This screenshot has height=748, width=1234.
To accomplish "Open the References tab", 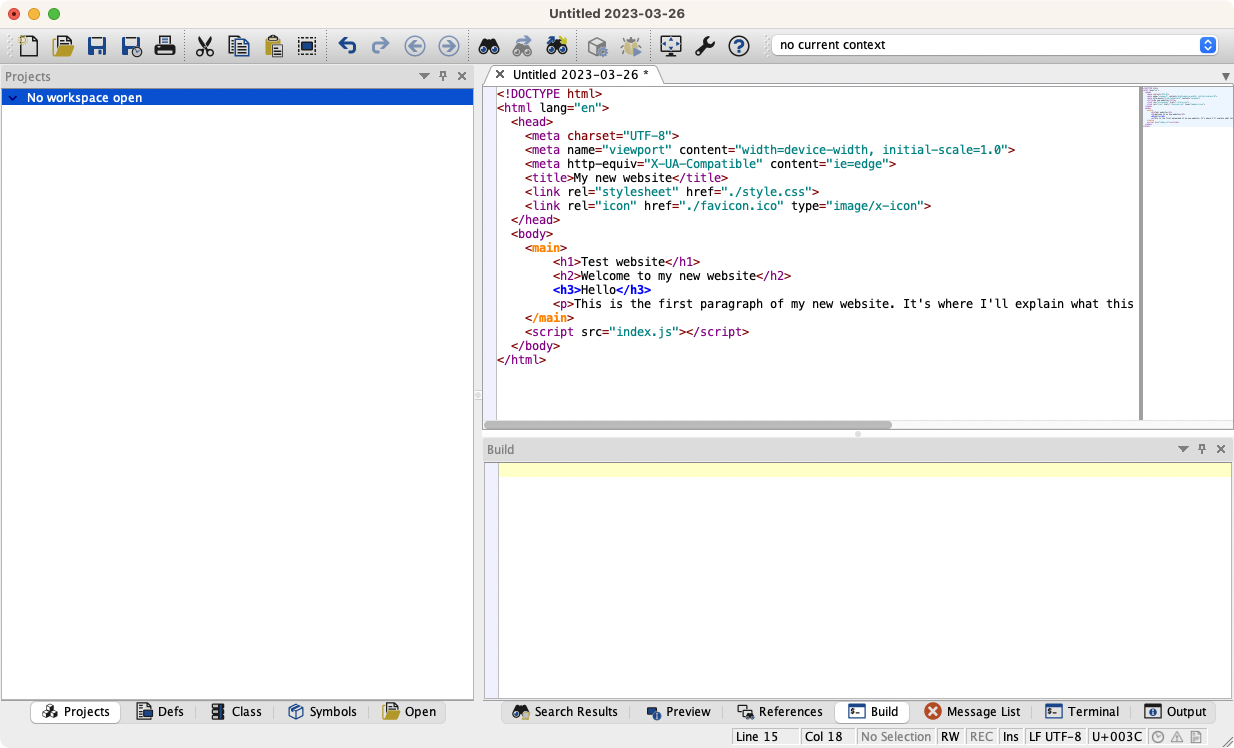I will [779, 712].
